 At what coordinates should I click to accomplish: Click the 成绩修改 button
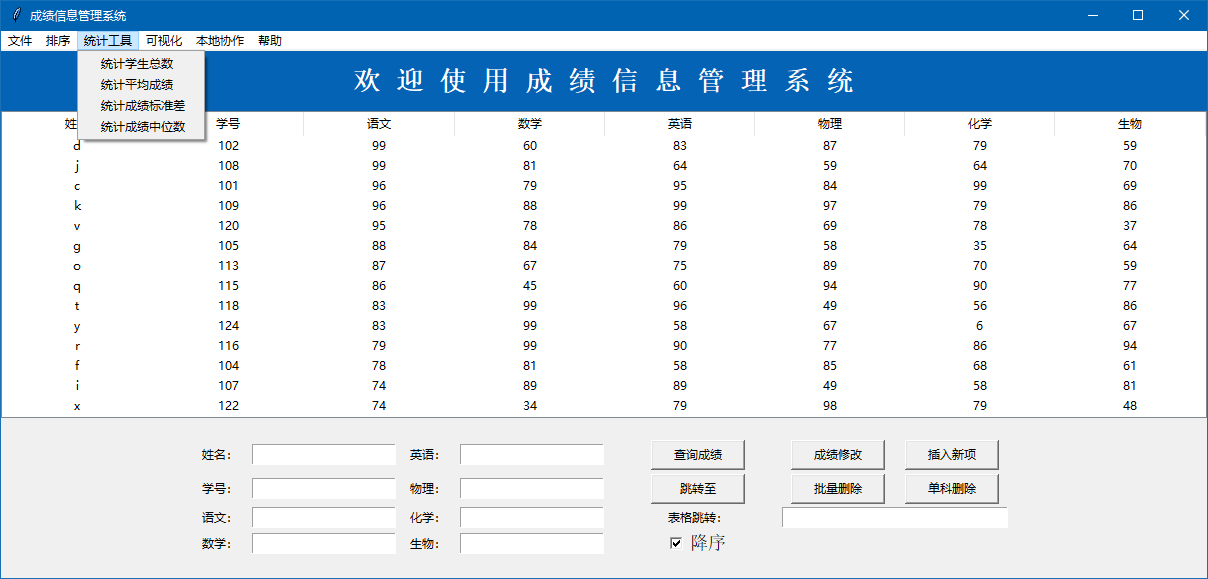[x=838, y=455]
